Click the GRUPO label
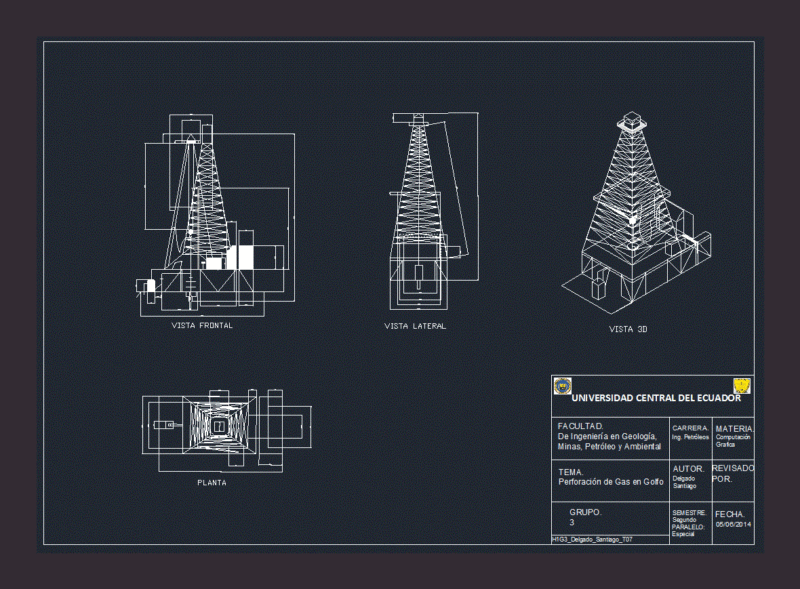 click(585, 512)
